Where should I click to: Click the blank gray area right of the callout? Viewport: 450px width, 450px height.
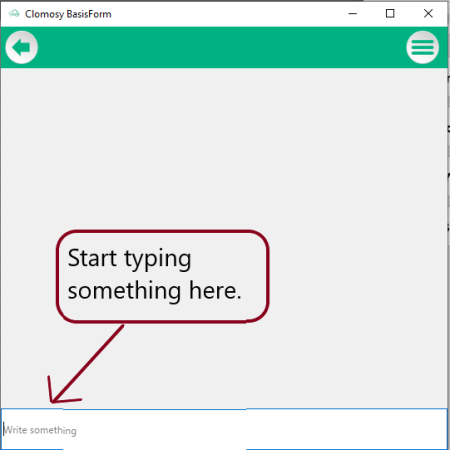358,276
